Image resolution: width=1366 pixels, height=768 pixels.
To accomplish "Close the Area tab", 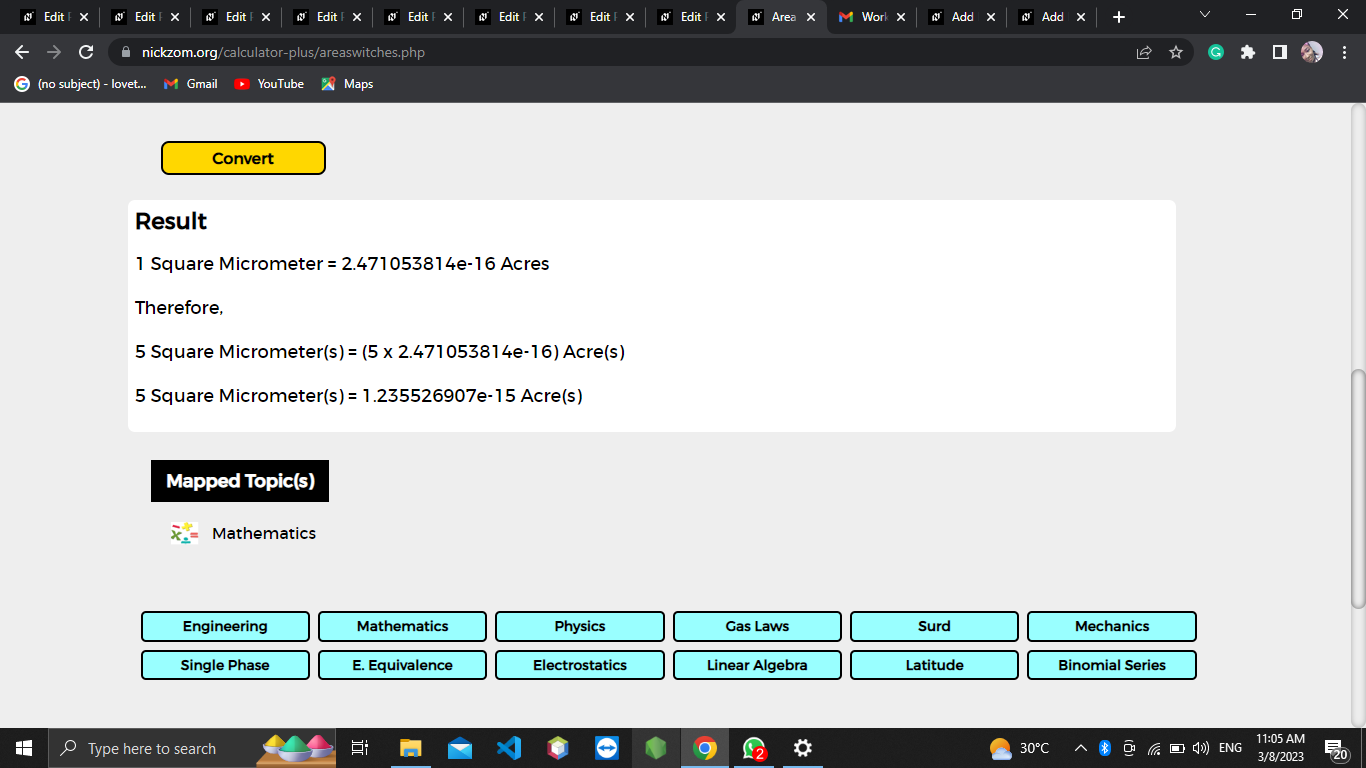I will (810, 17).
